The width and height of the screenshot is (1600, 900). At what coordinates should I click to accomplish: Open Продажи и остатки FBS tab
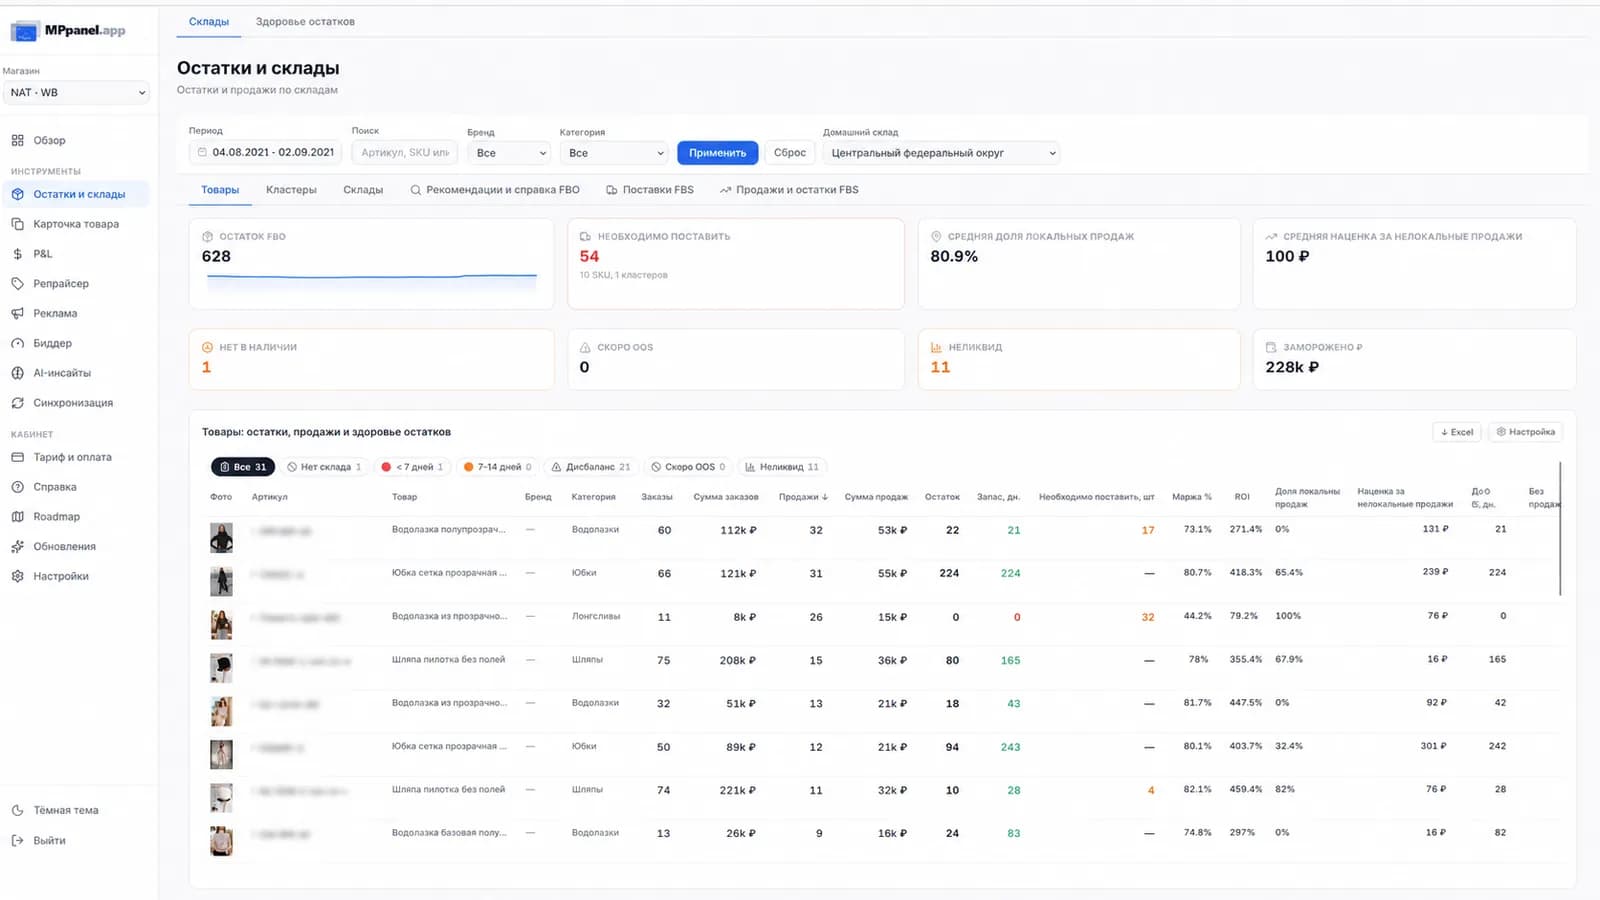[790, 190]
